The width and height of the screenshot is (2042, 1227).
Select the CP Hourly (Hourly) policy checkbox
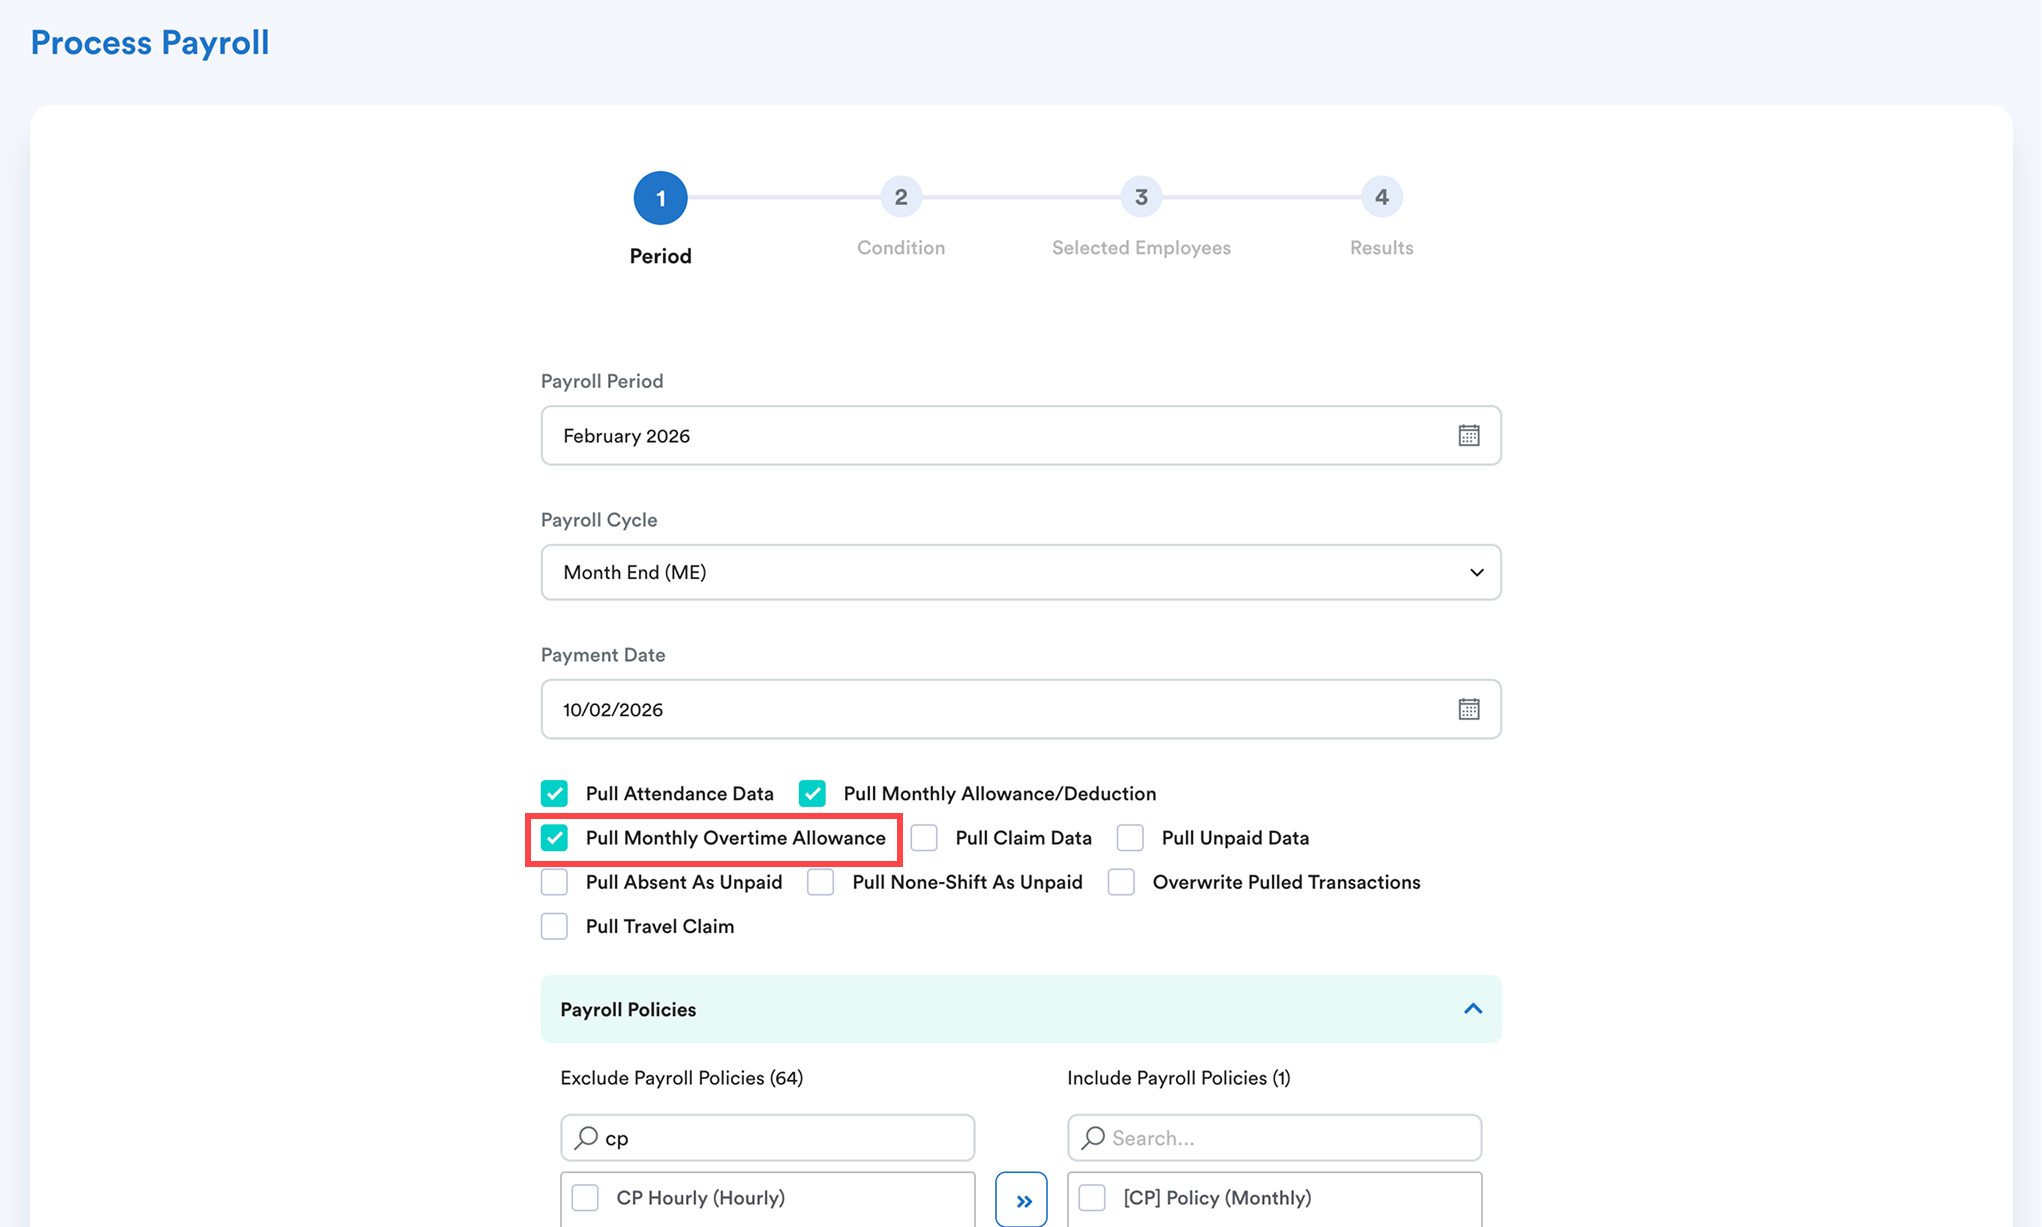585,1197
